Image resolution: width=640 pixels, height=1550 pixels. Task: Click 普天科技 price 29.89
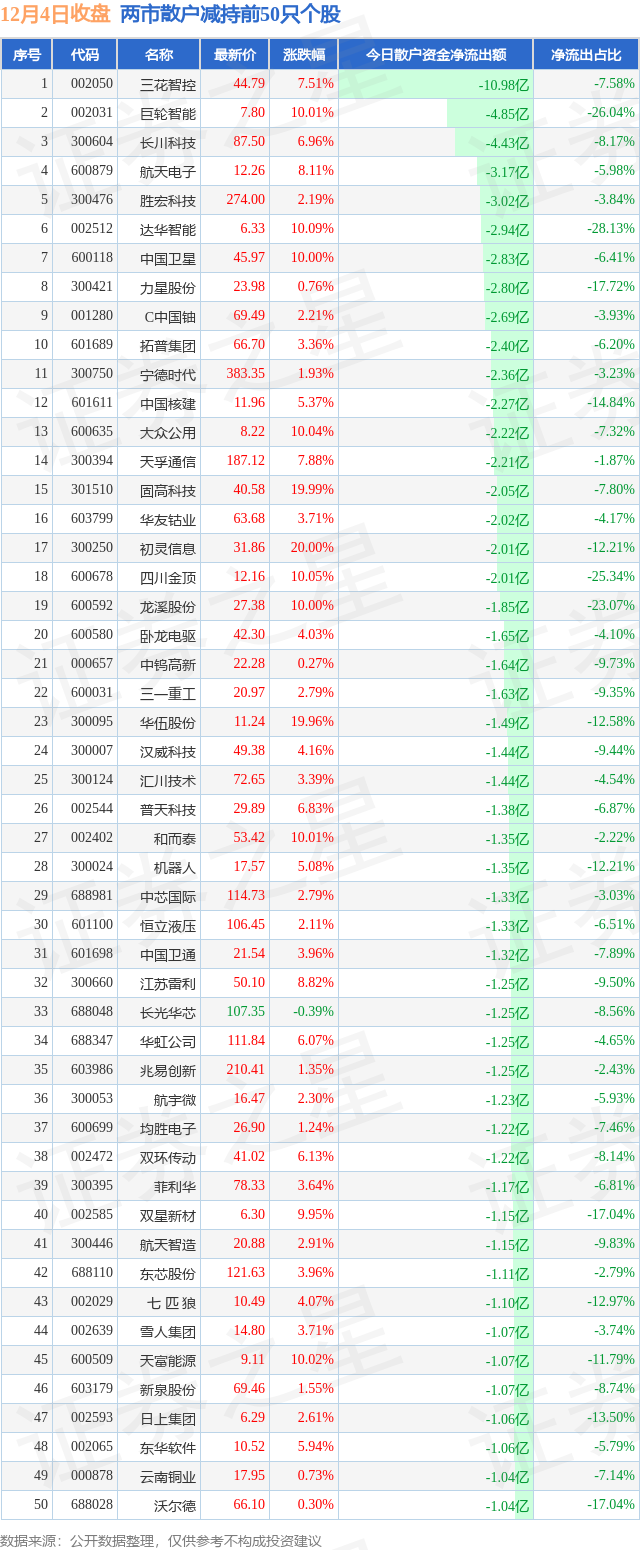tap(249, 809)
